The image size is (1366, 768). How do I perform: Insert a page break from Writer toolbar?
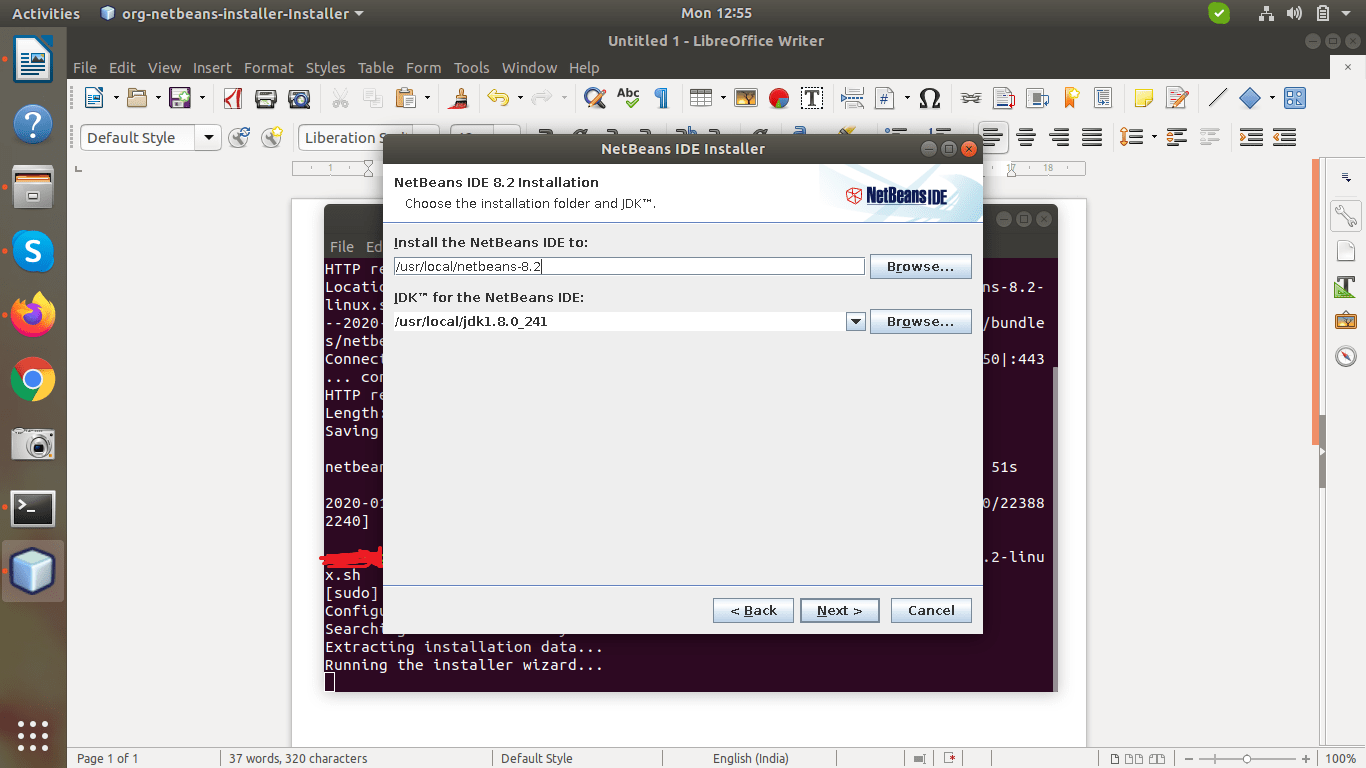point(853,98)
